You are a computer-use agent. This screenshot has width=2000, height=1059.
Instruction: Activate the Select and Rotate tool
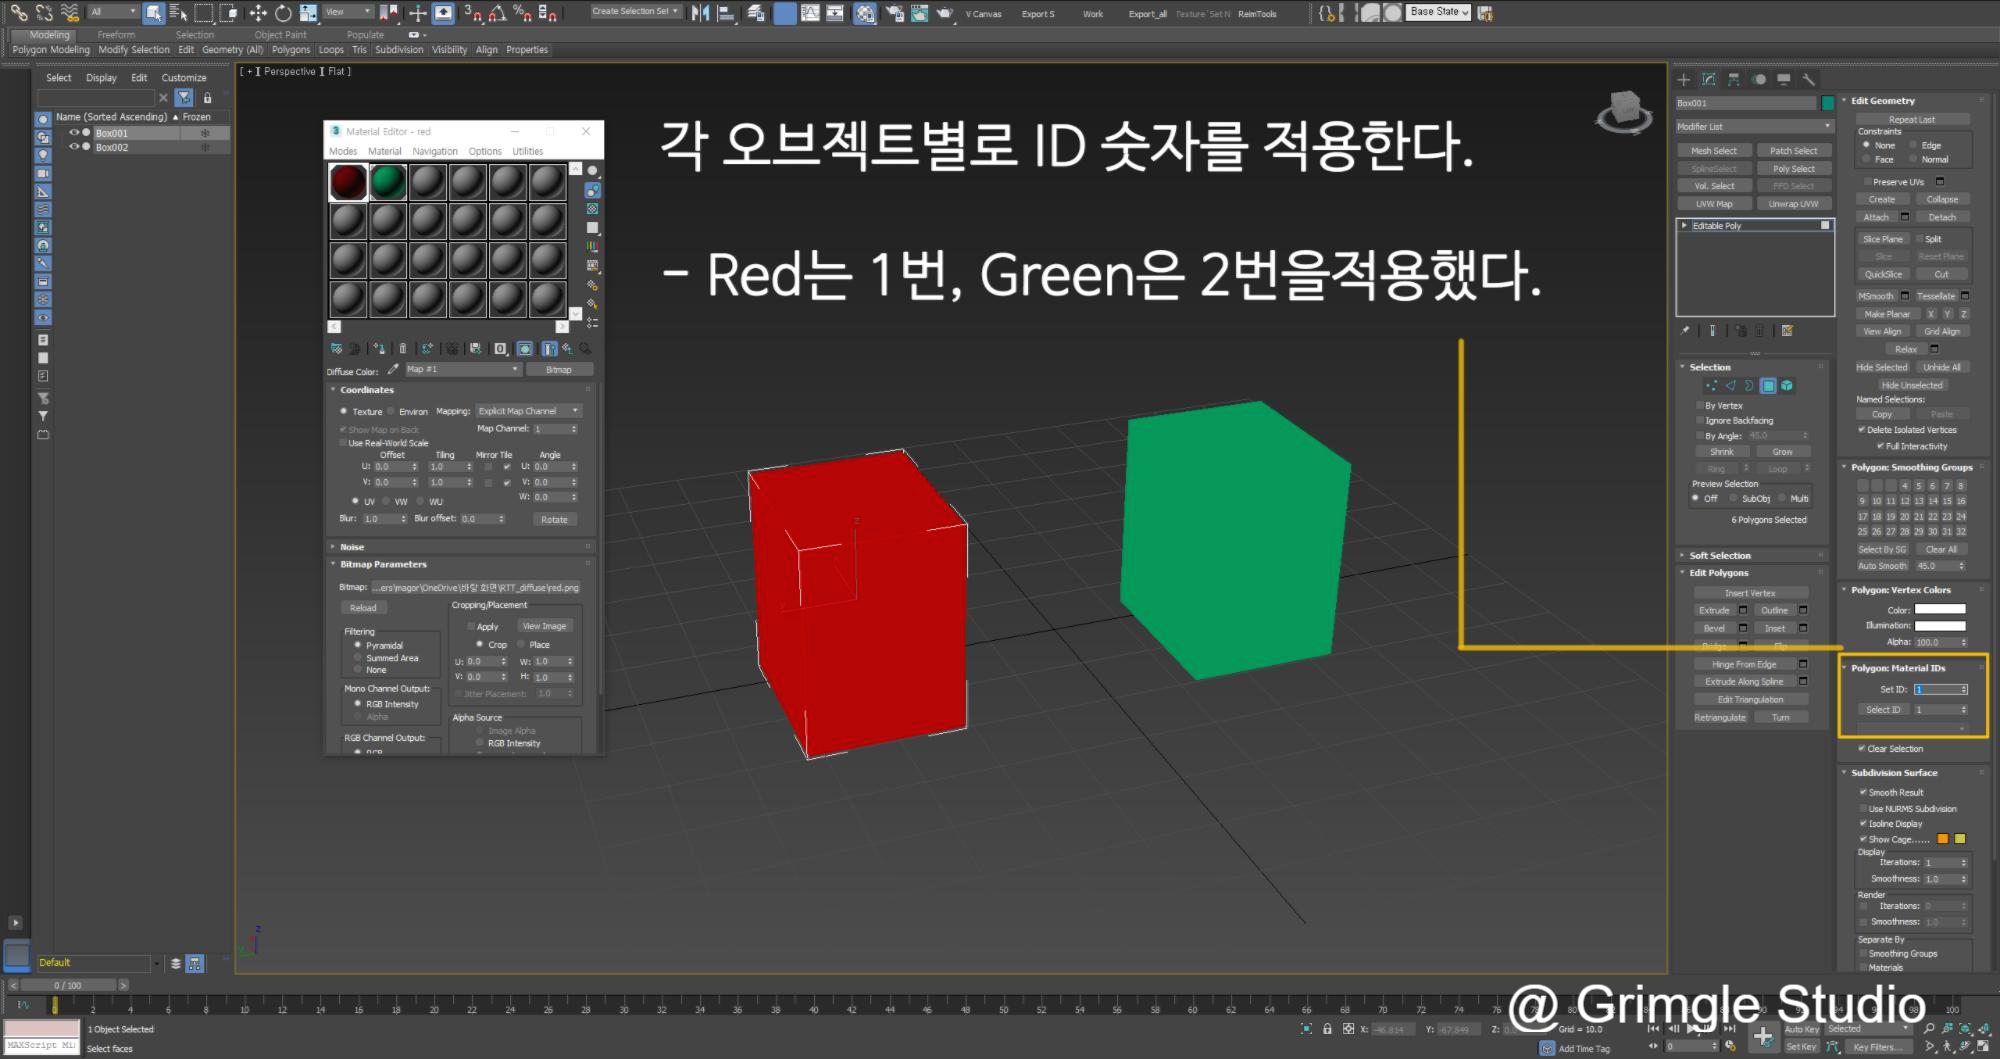pyautogui.click(x=283, y=13)
